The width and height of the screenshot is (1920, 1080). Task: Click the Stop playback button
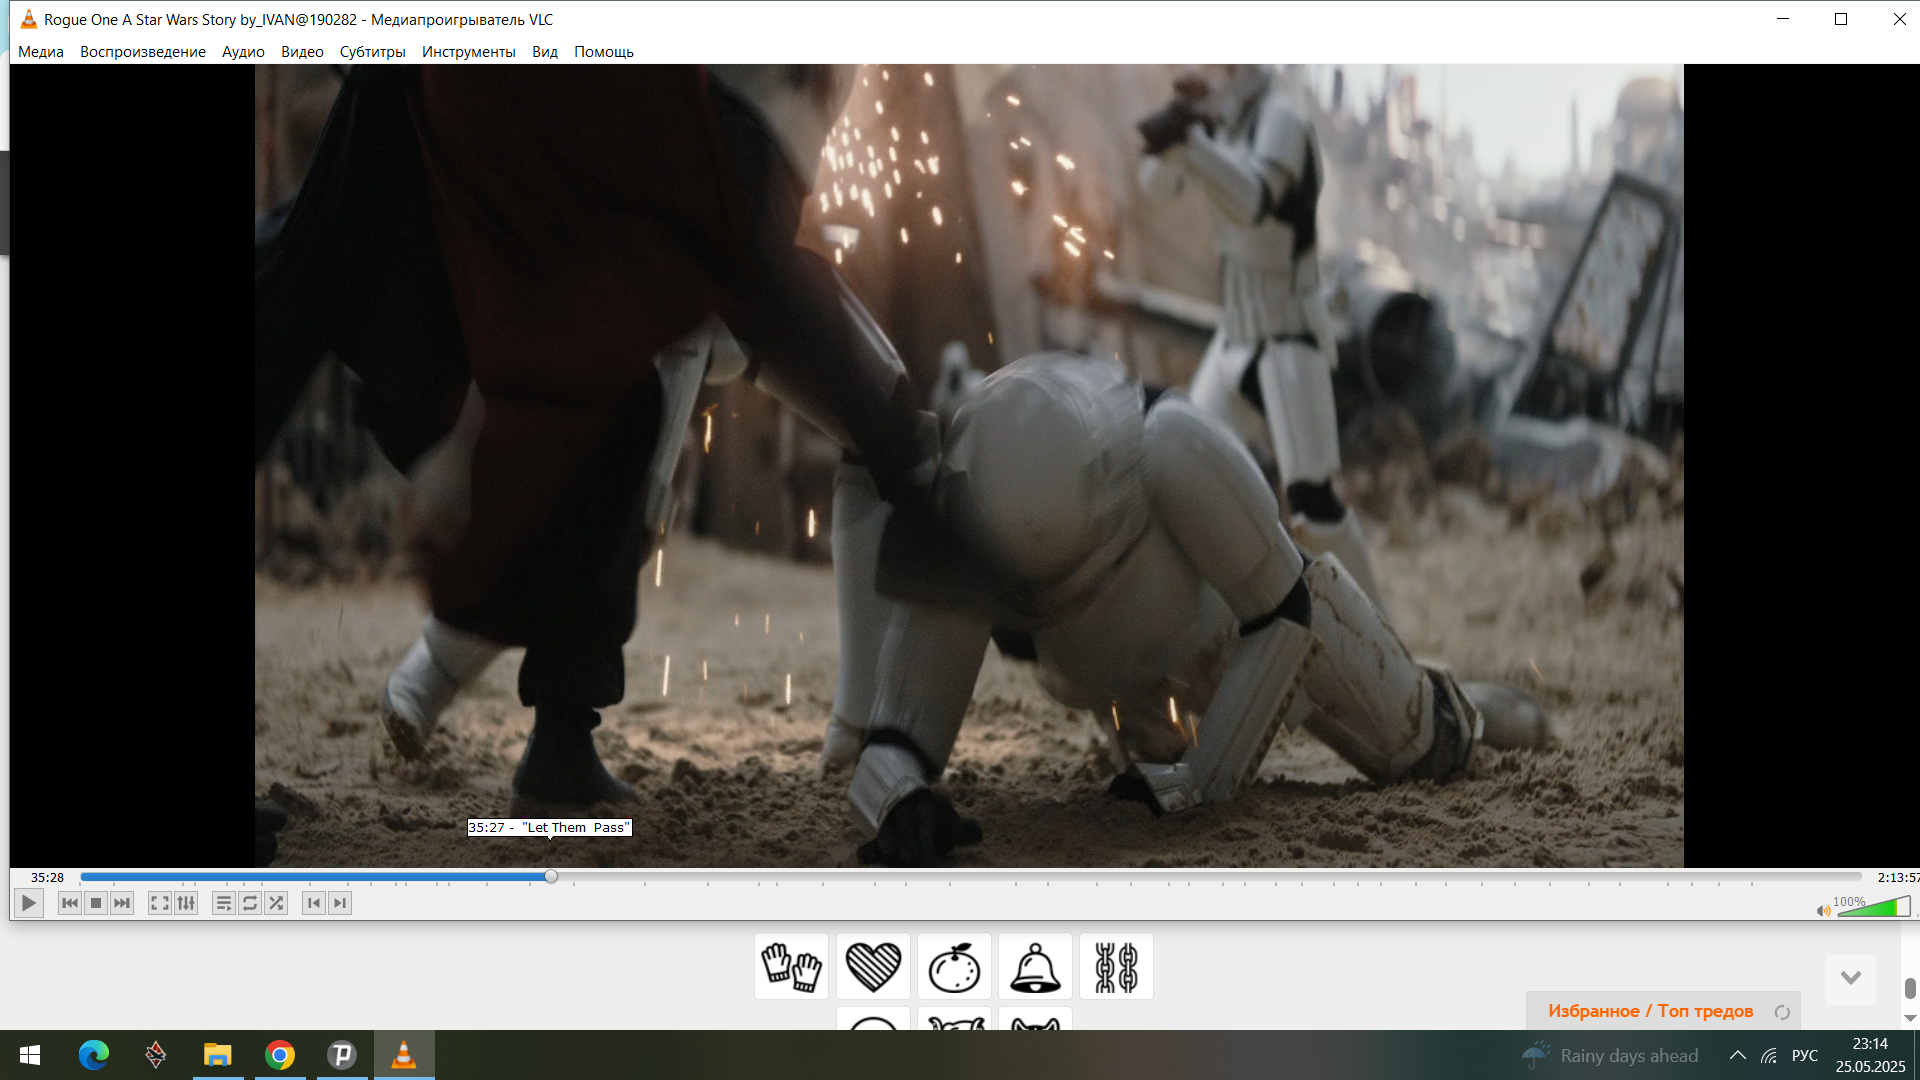click(x=96, y=903)
